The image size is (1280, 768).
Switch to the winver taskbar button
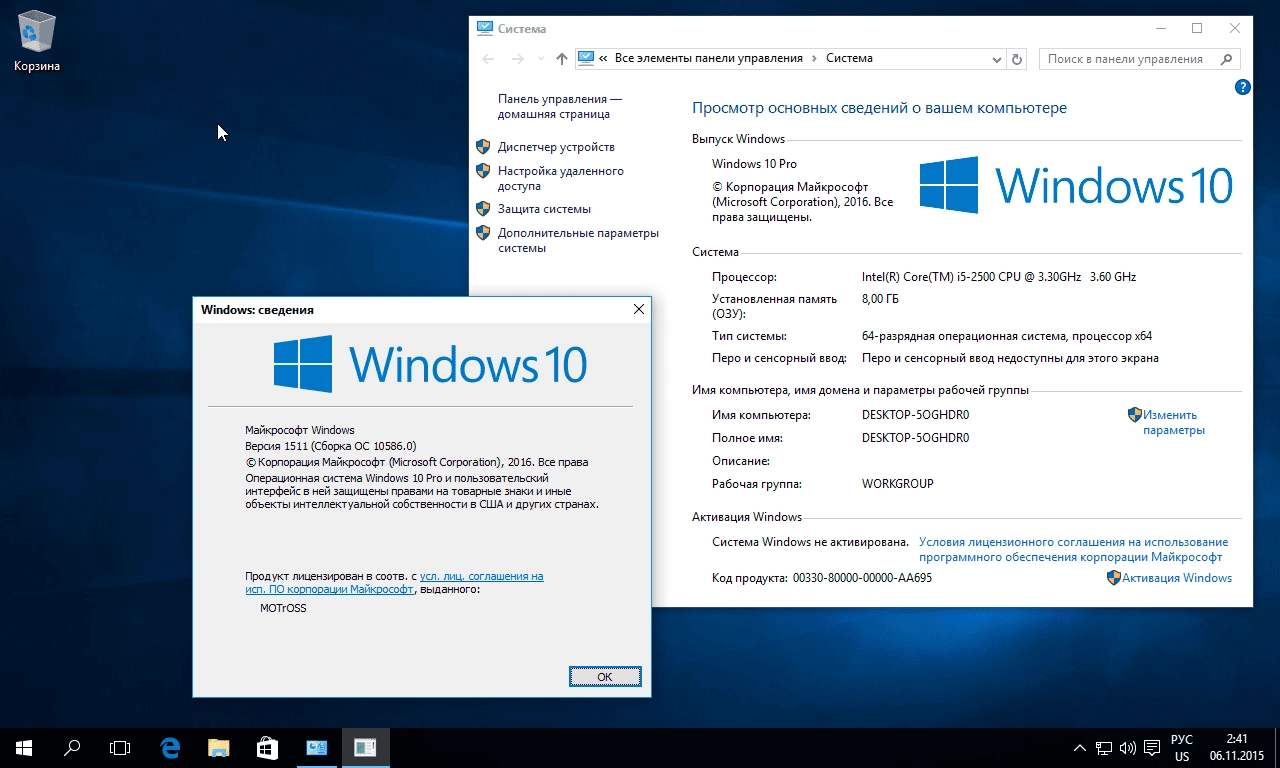[x=365, y=747]
